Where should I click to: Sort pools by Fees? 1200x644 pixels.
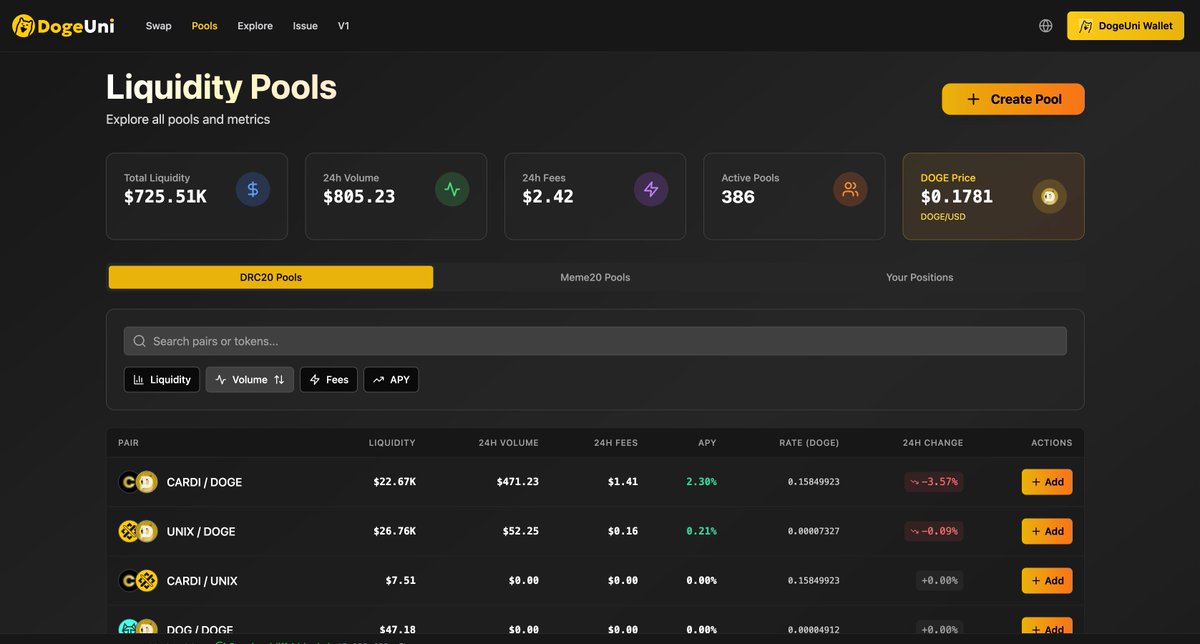click(x=329, y=380)
